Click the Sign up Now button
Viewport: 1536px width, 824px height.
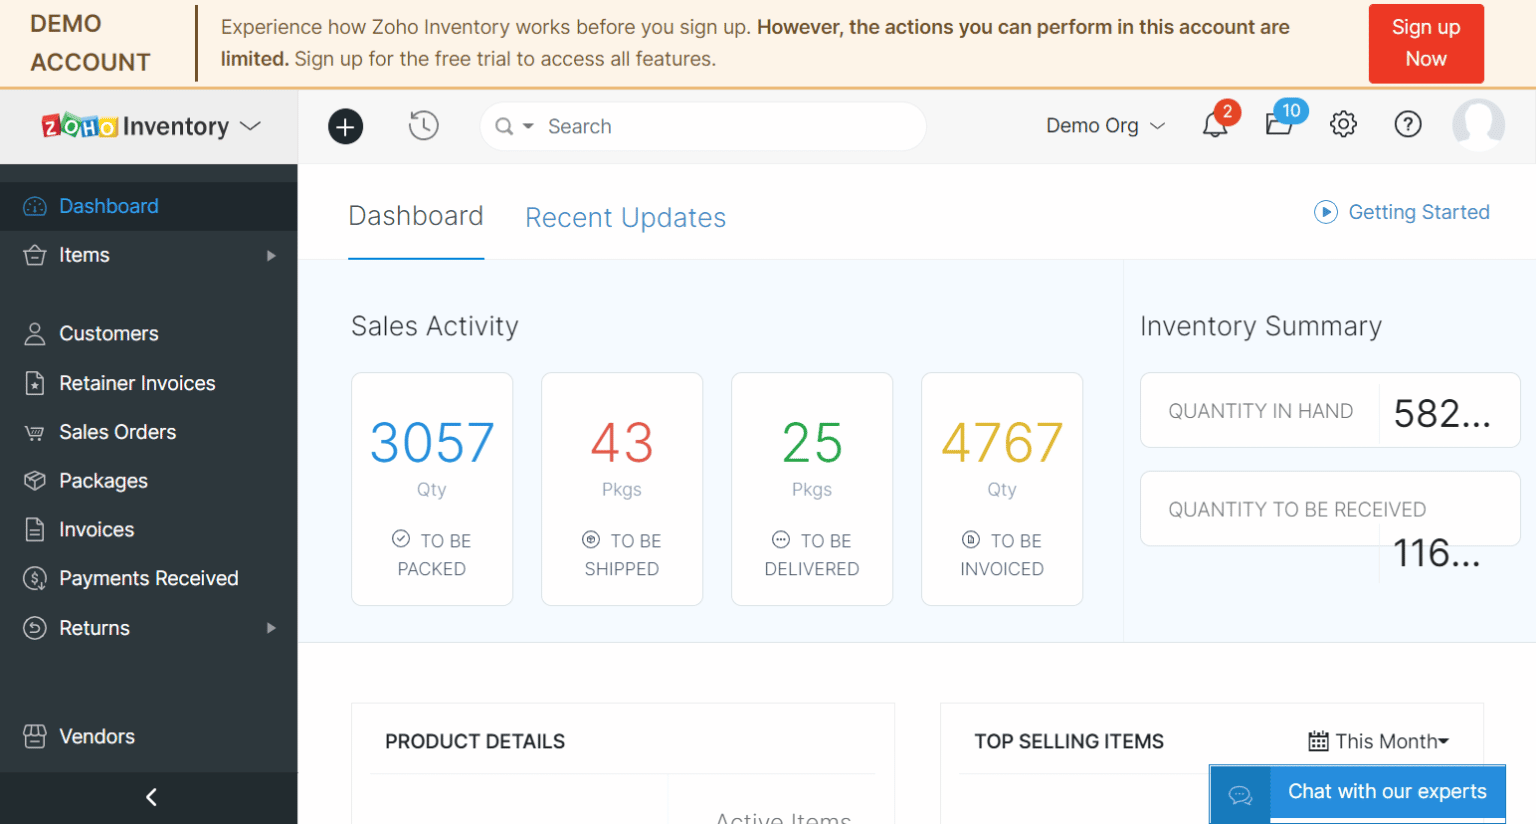1426,43
